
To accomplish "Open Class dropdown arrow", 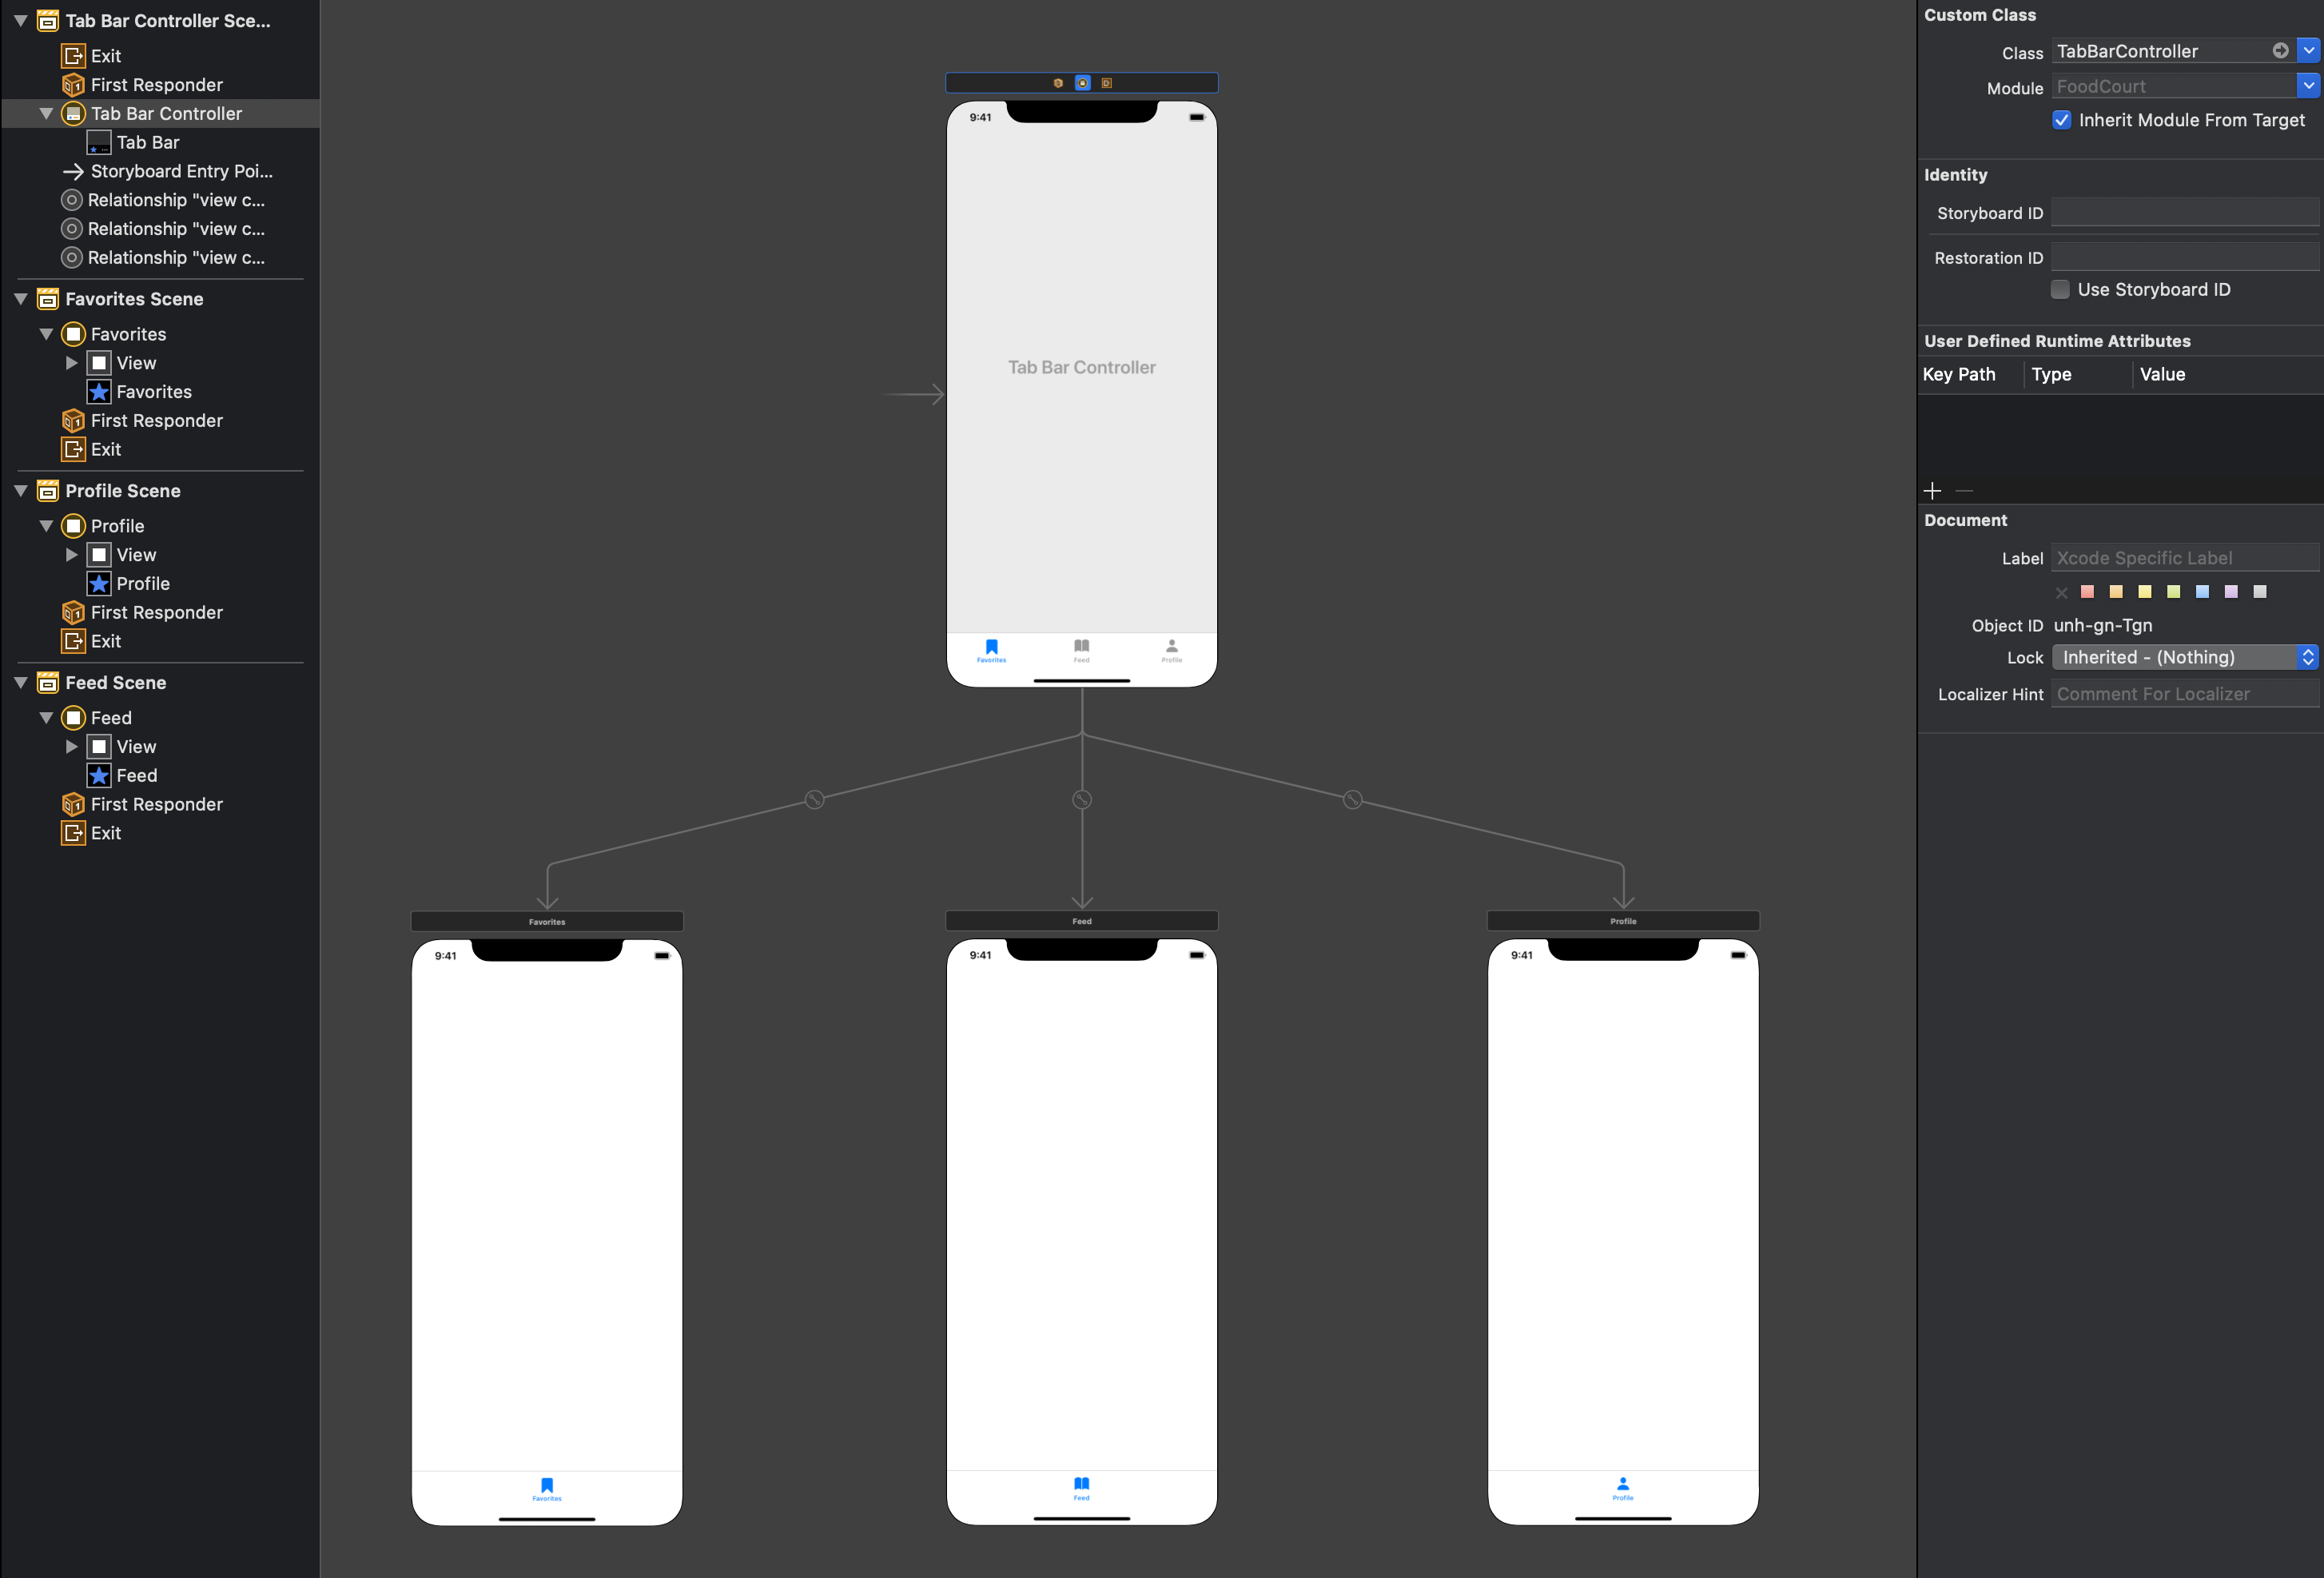I will coord(2308,50).
